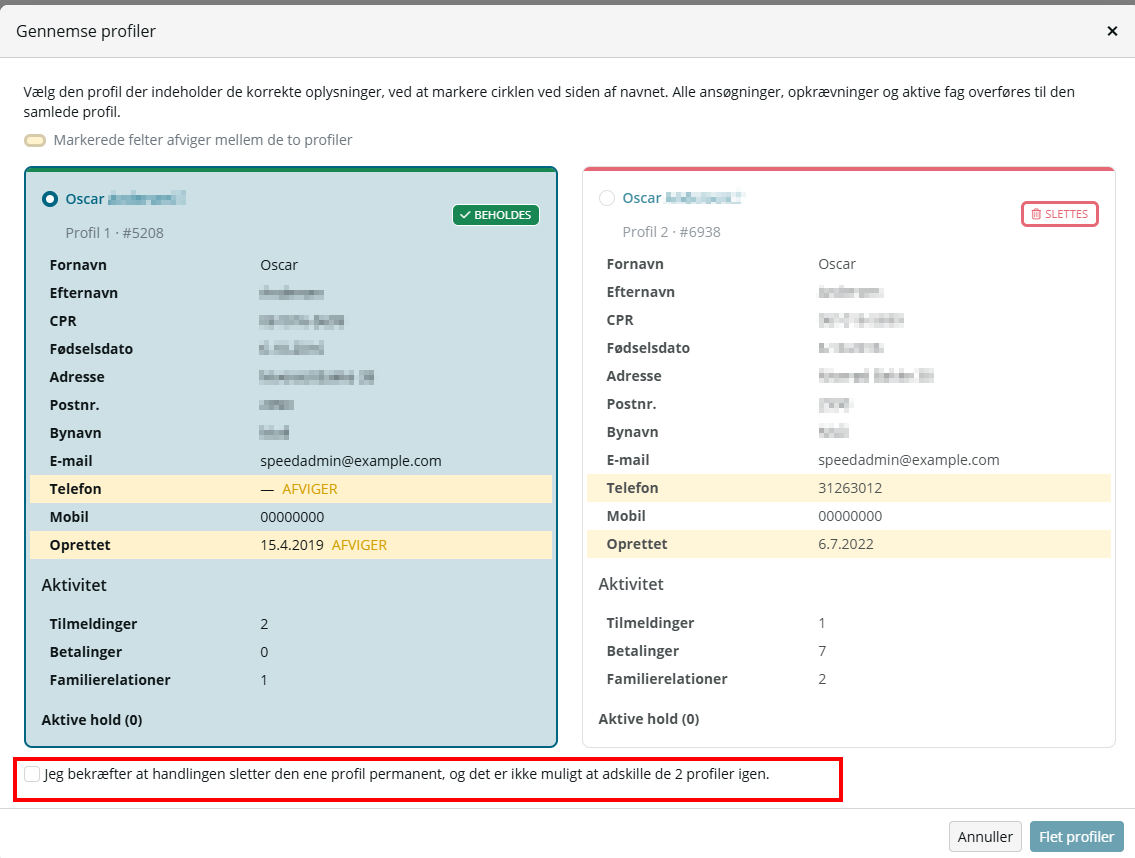Click the Aktivitet heading in Profil 2
The image size is (1135, 858).
[x=630, y=584]
